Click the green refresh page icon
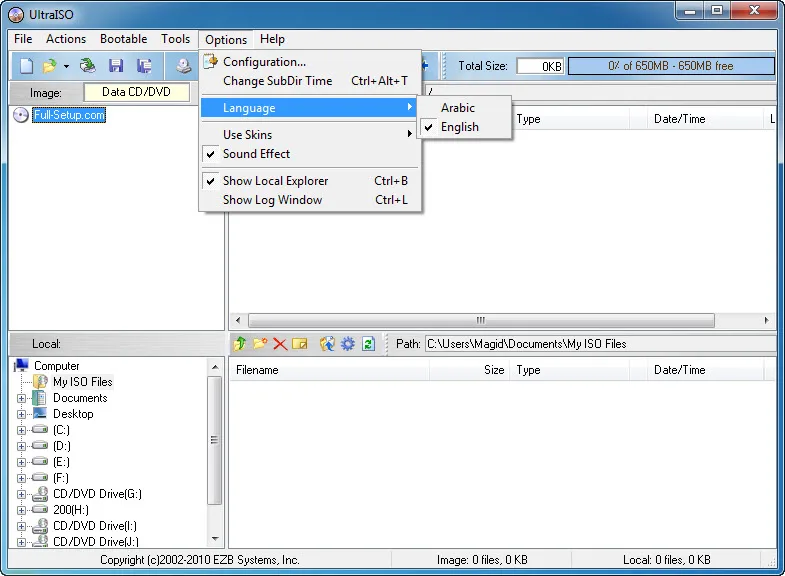The image size is (785, 576). (368, 344)
